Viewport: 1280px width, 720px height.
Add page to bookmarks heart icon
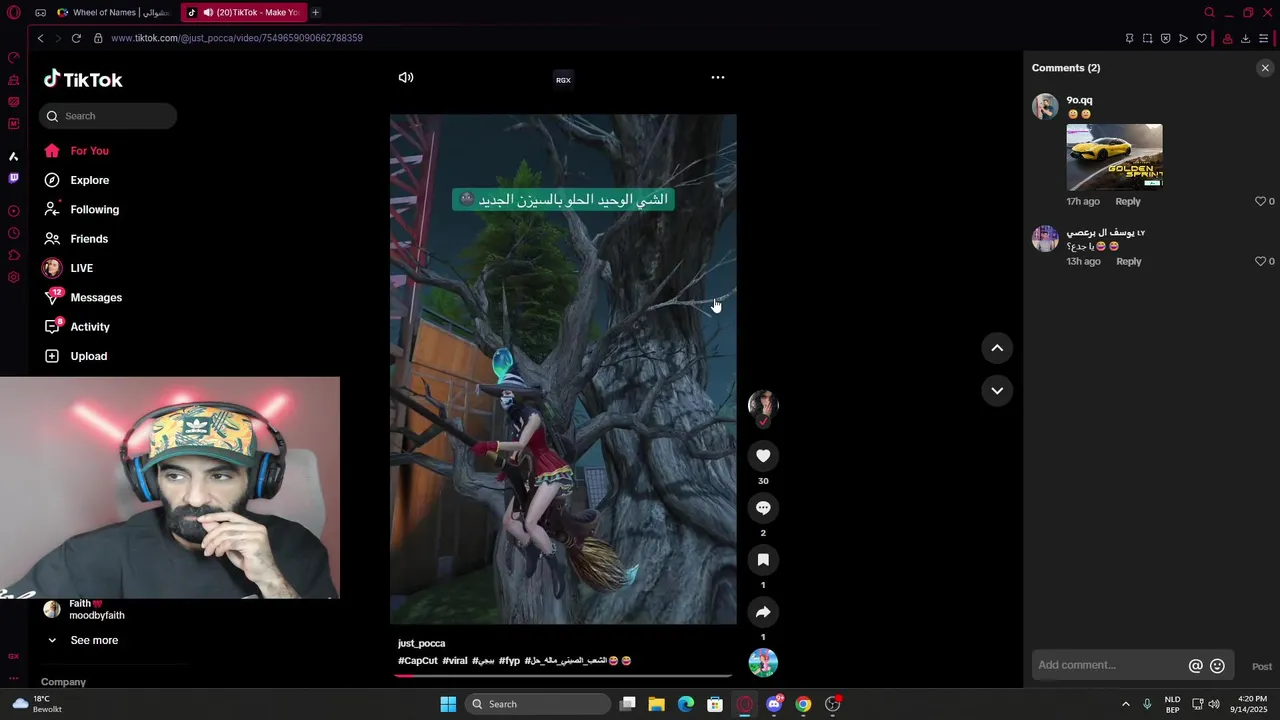tap(1201, 38)
